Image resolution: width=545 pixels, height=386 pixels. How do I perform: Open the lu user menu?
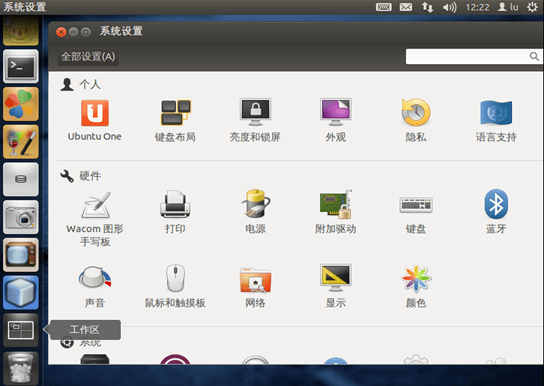point(508,7)
